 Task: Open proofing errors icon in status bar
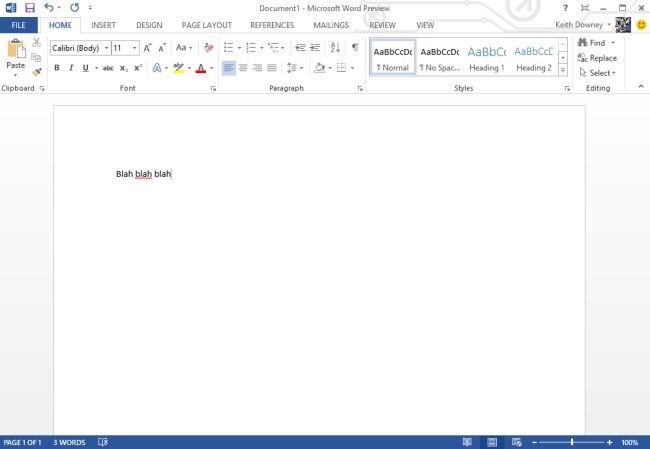[103, 442]
